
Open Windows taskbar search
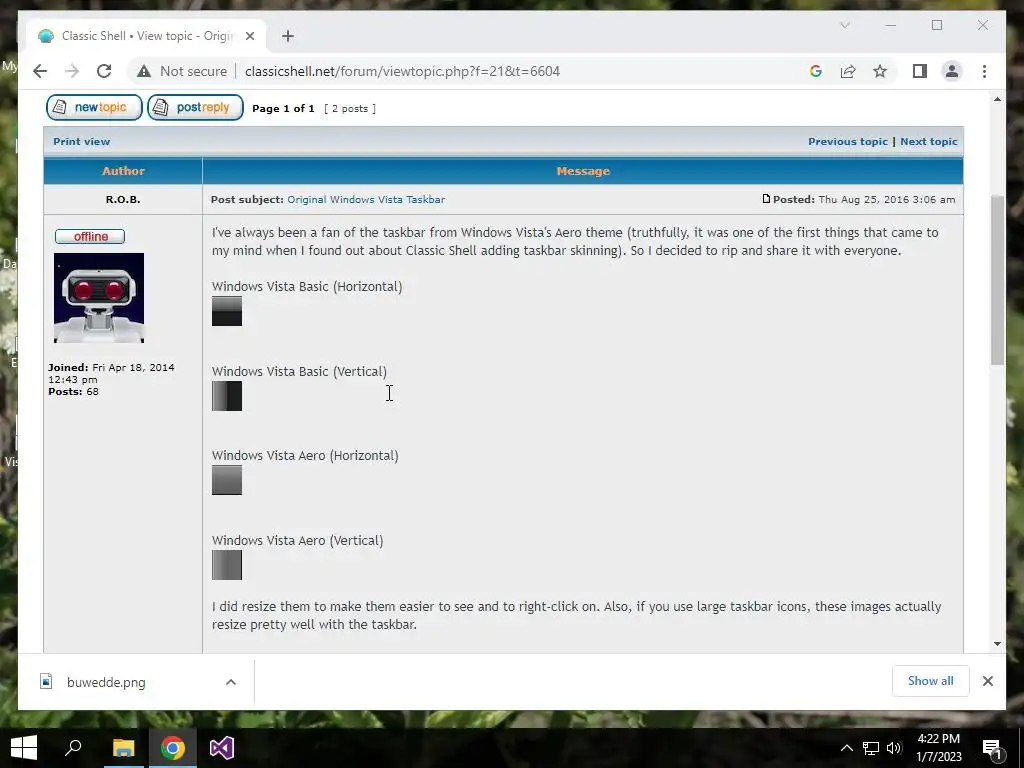[73, 748]
